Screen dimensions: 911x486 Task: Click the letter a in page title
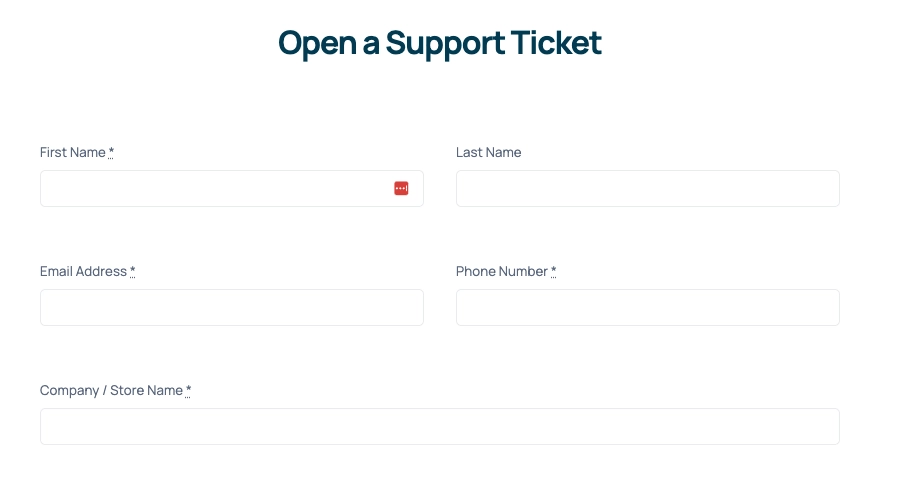pos(371,46)
